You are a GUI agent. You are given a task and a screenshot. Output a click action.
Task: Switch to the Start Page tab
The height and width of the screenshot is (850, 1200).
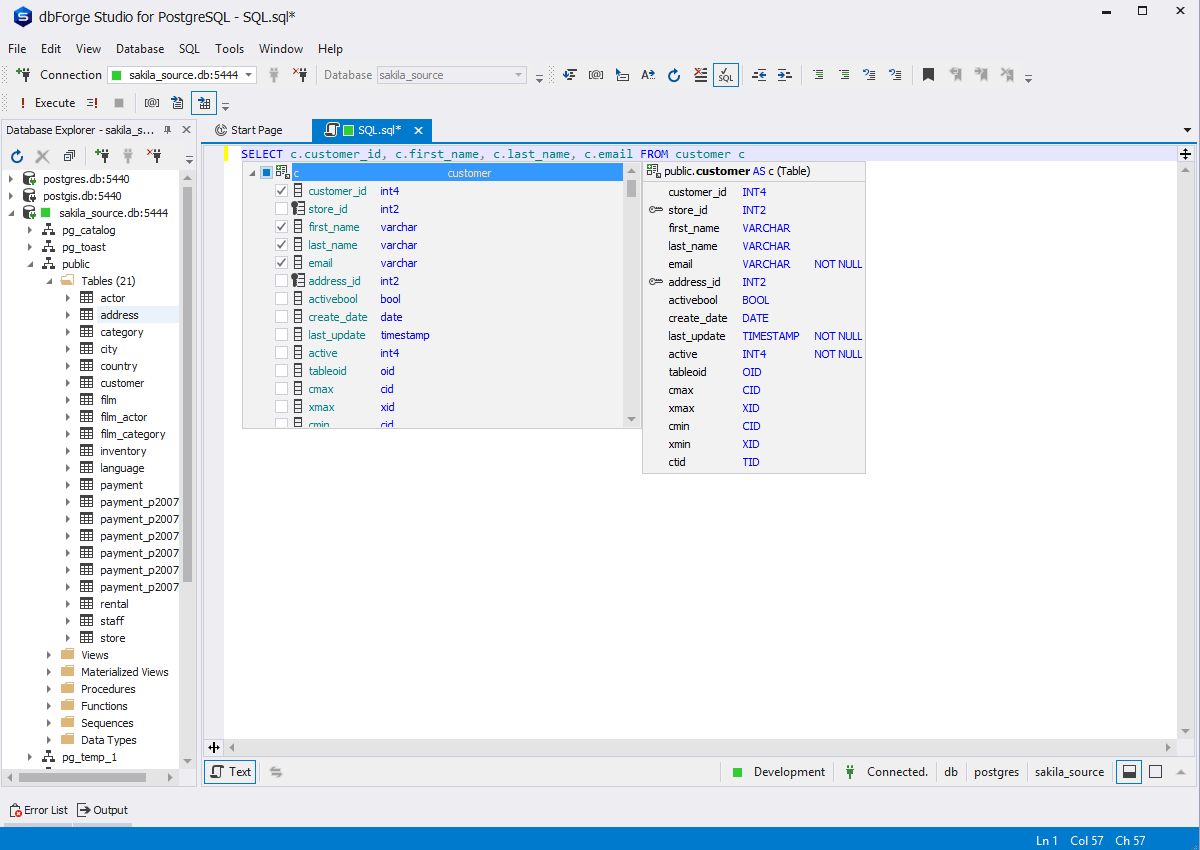(249, 130)
